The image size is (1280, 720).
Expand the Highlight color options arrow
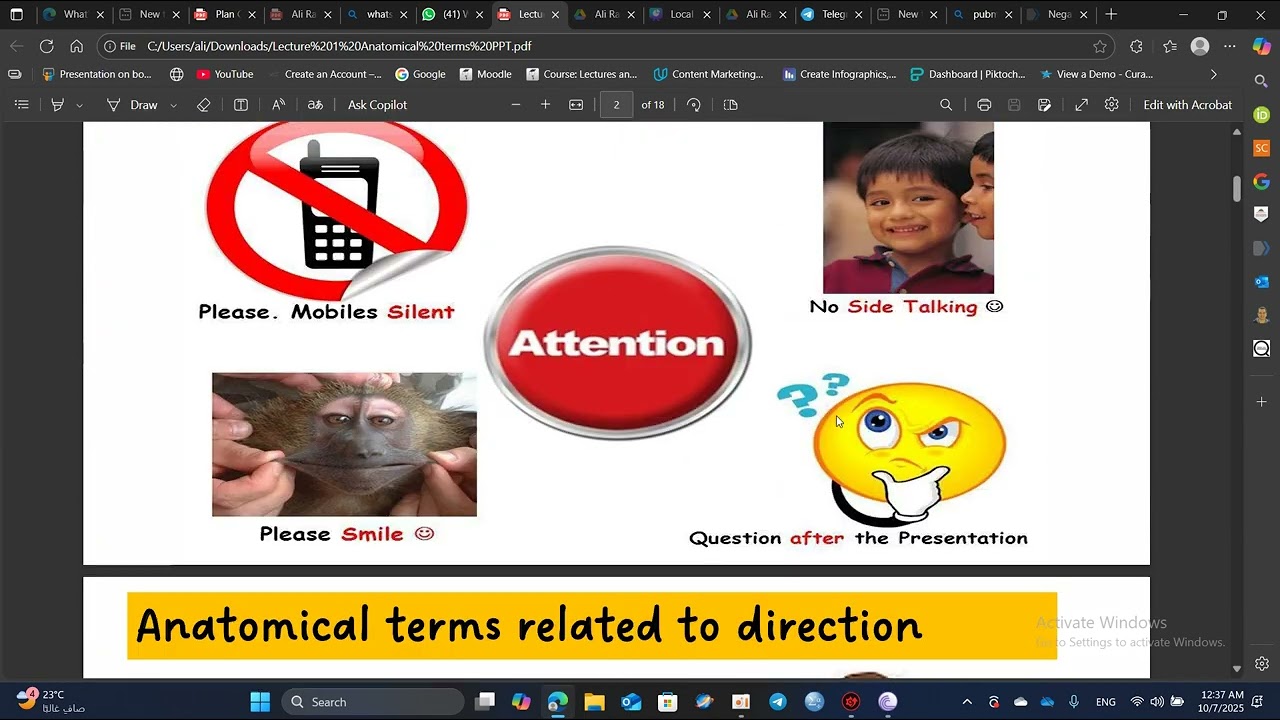pyautogui.click(x=79, y=105)
